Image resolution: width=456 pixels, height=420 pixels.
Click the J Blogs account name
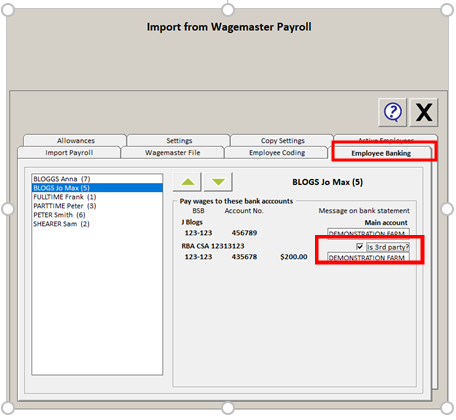pos(192,222)
